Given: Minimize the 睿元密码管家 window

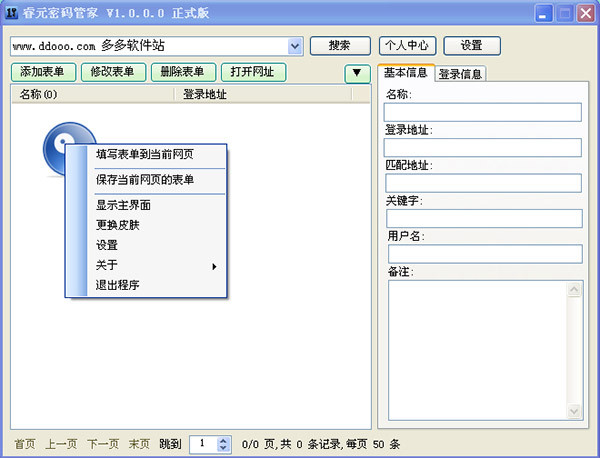Looking at the screenshot, I should (x=543, y=14).
